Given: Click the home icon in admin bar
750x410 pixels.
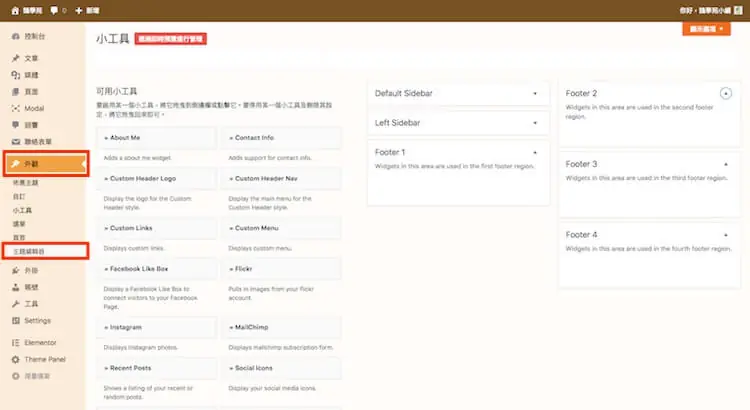Looking at the screenshot, I should [x=15, y=11].
